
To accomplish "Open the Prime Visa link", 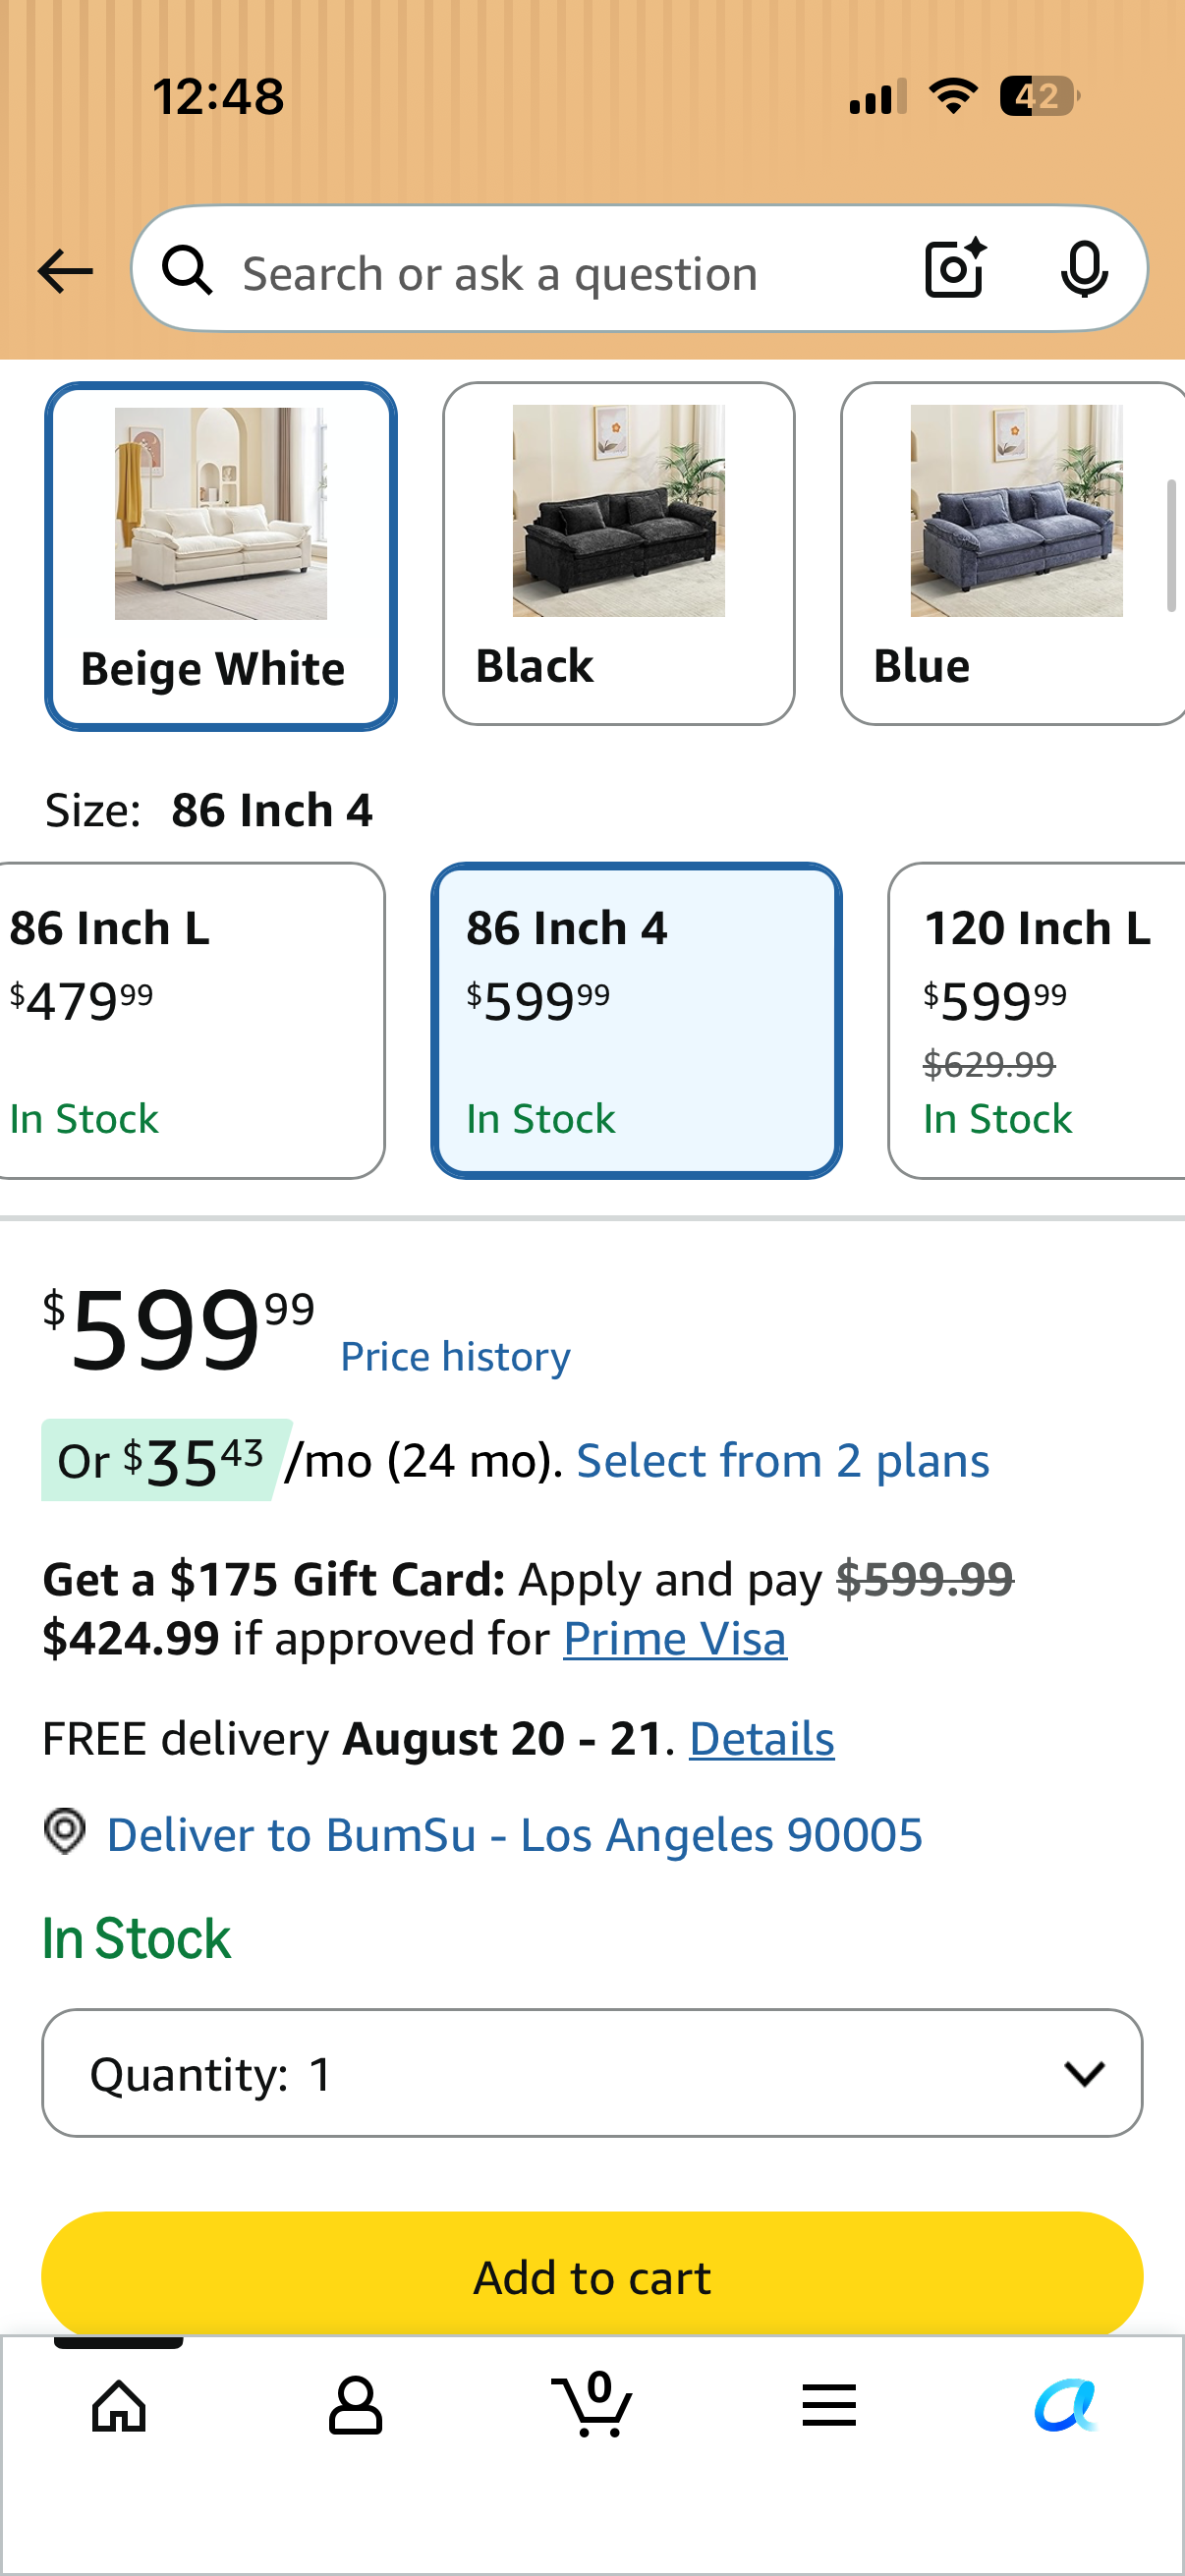I will (x=675, y=1639).
